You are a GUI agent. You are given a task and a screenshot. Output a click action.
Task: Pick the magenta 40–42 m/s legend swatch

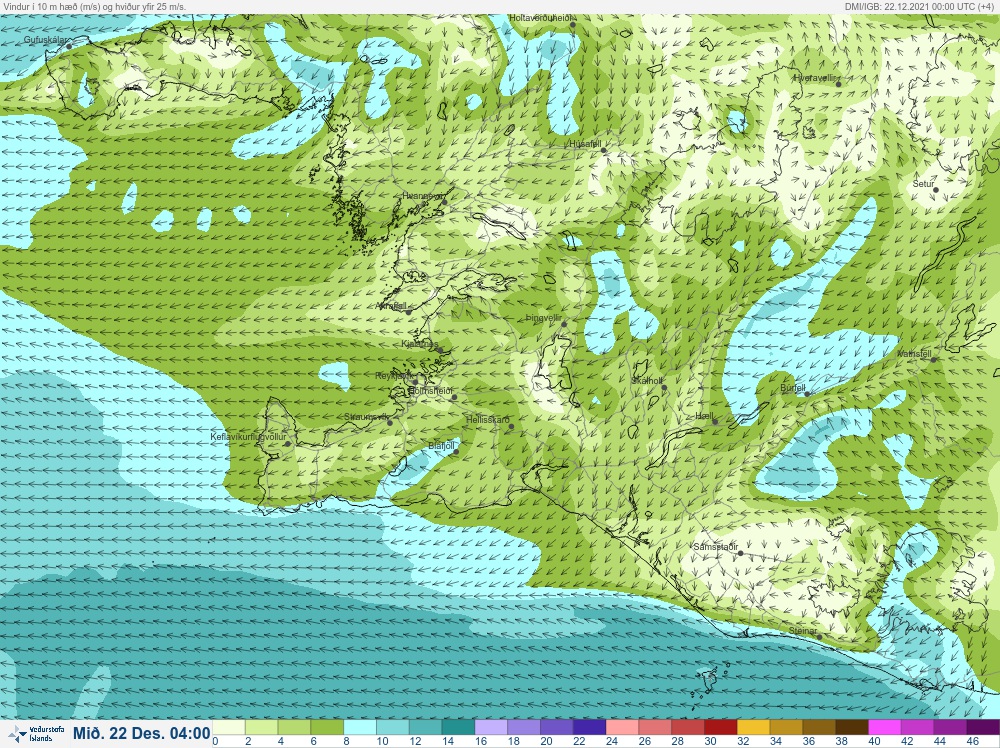tap(885, 728)
